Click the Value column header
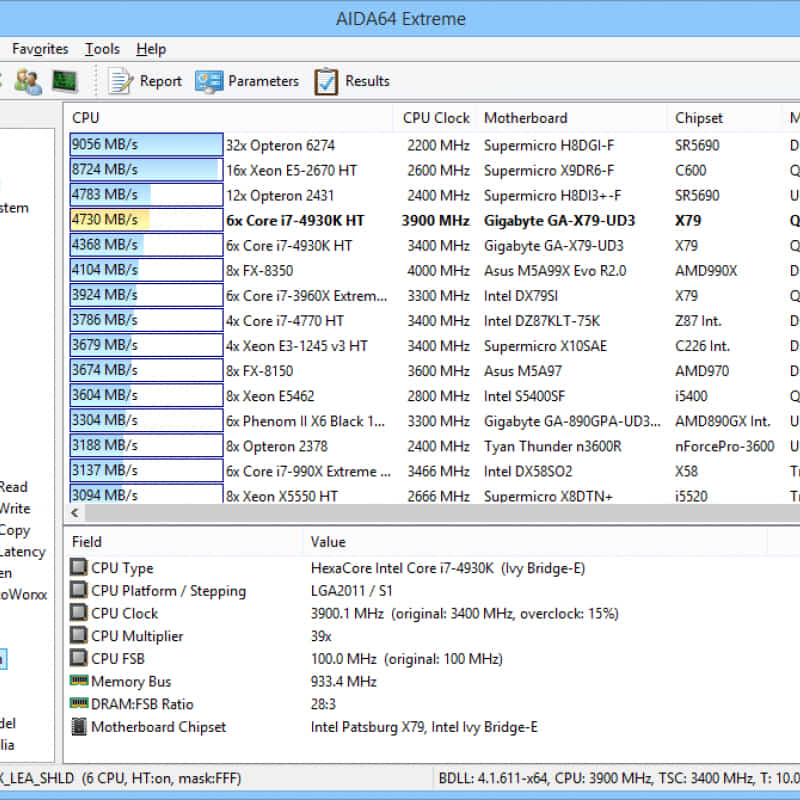Viewport: 800px width, 800px height. point(535,542)
